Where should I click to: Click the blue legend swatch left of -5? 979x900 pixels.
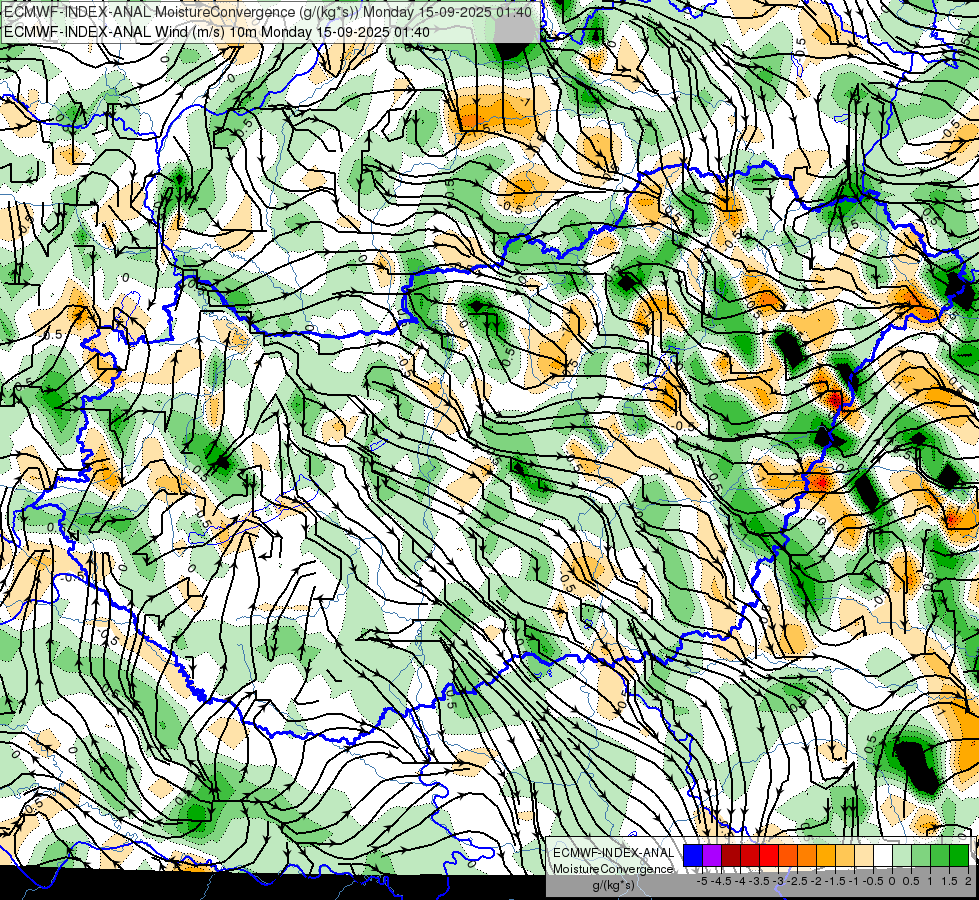point(693,856)
